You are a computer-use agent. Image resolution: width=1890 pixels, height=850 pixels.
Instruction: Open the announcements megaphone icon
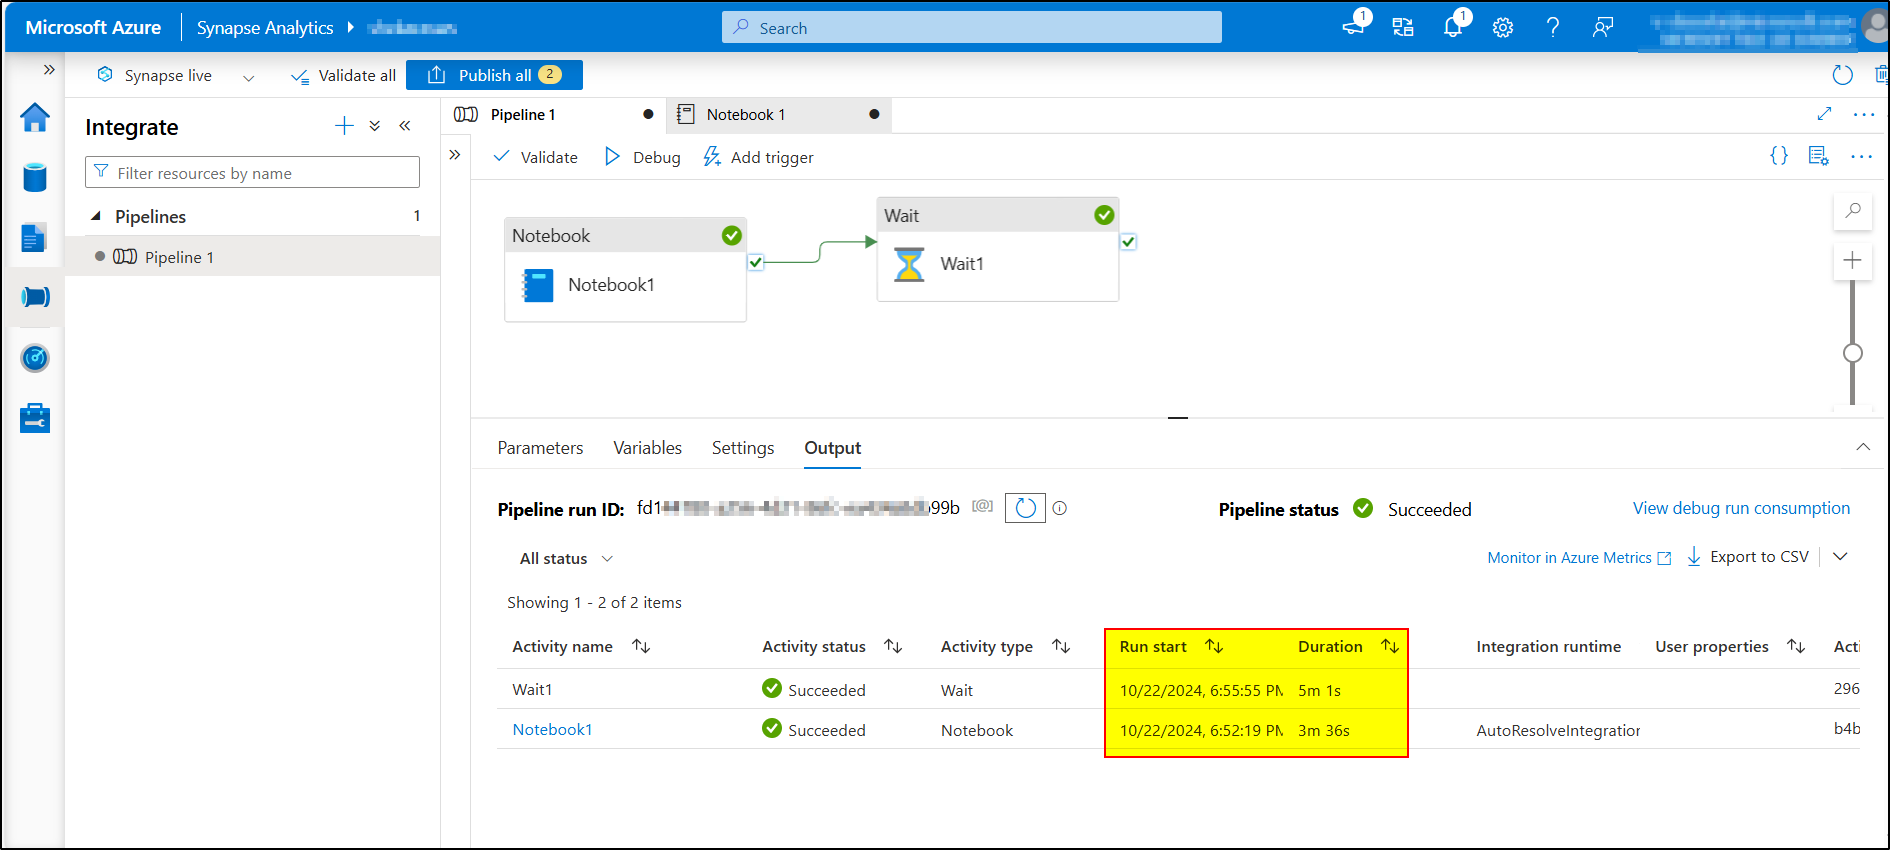1355,27
